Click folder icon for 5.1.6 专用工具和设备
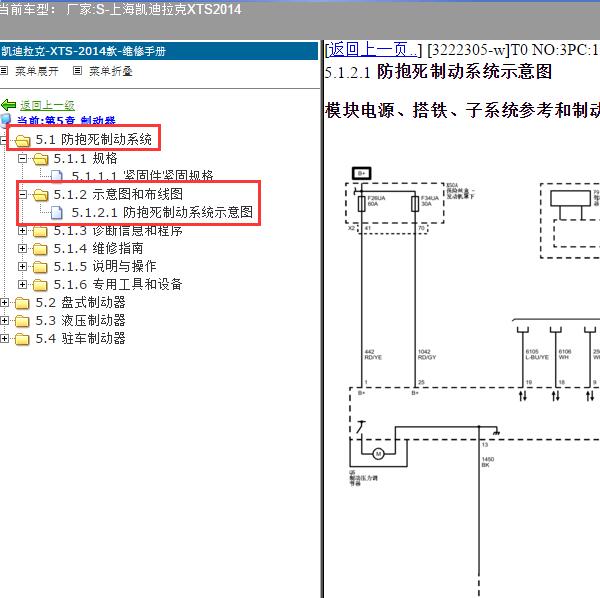 click(x=41, y=285)
